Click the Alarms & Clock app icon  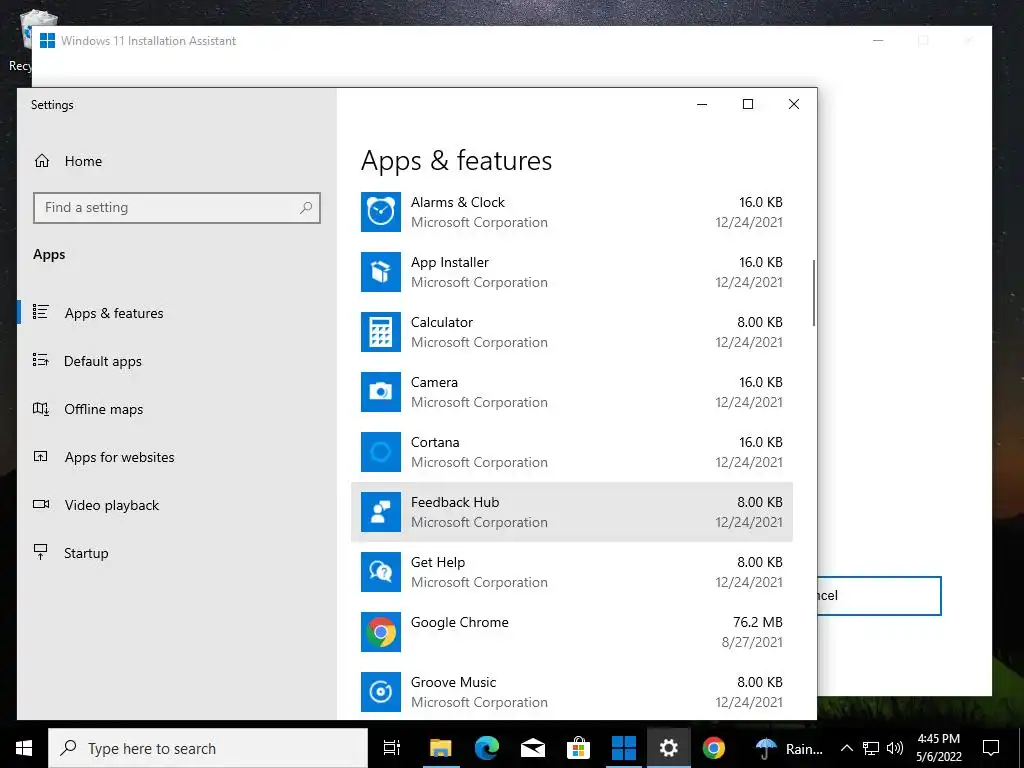pyautogui.click(x=381, y=212)
